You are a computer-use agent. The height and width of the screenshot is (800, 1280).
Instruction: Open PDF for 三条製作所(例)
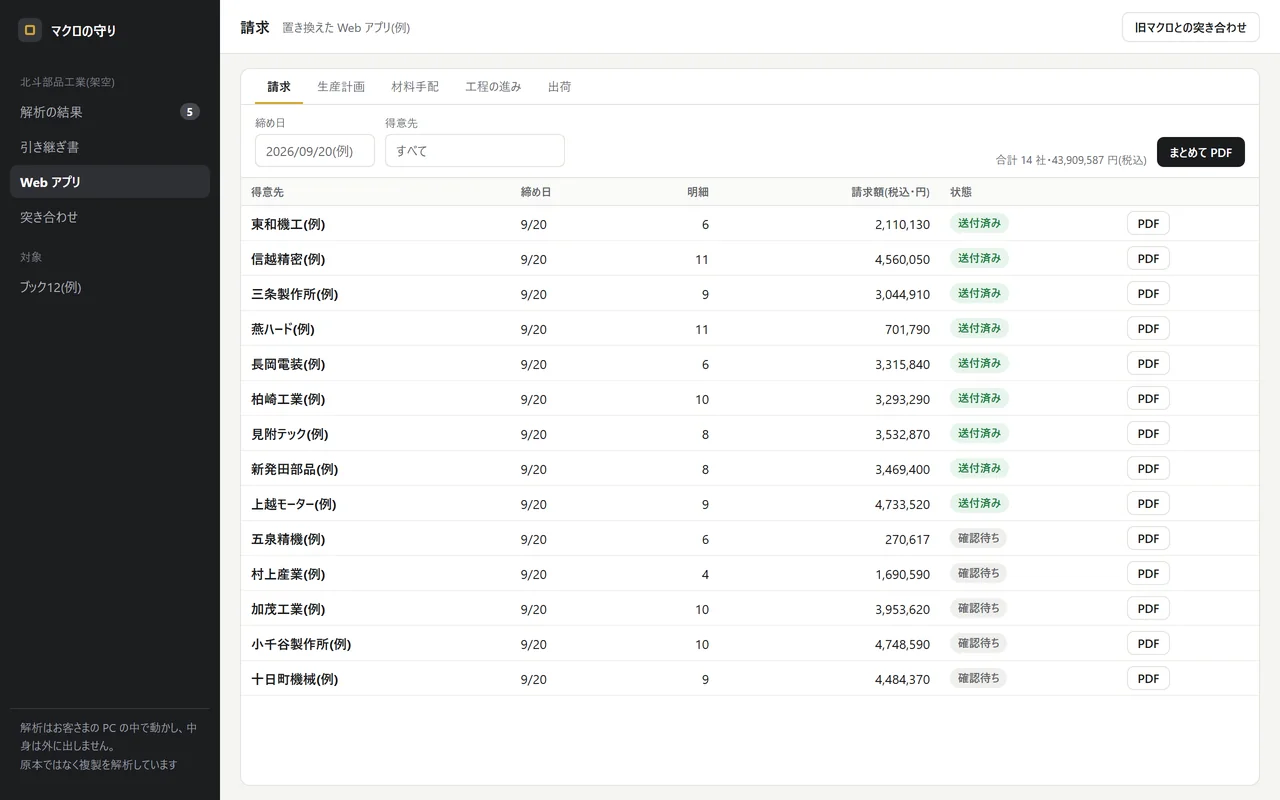[1148, 294]
